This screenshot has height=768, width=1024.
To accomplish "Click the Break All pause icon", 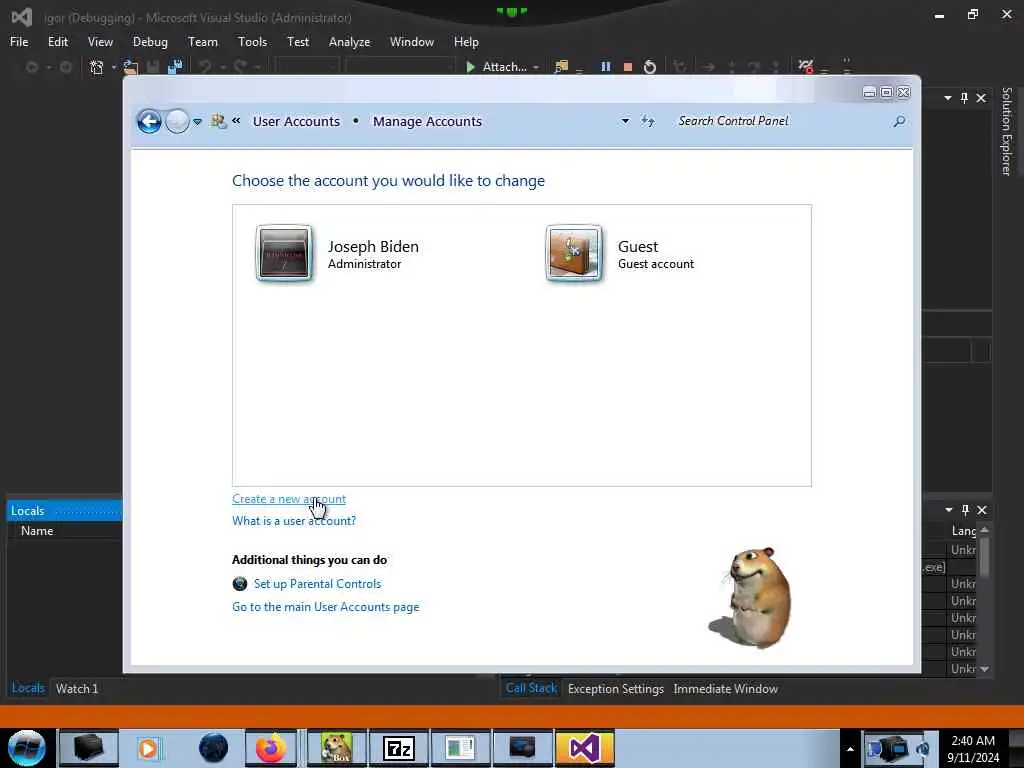I will [x=605, y=67].
